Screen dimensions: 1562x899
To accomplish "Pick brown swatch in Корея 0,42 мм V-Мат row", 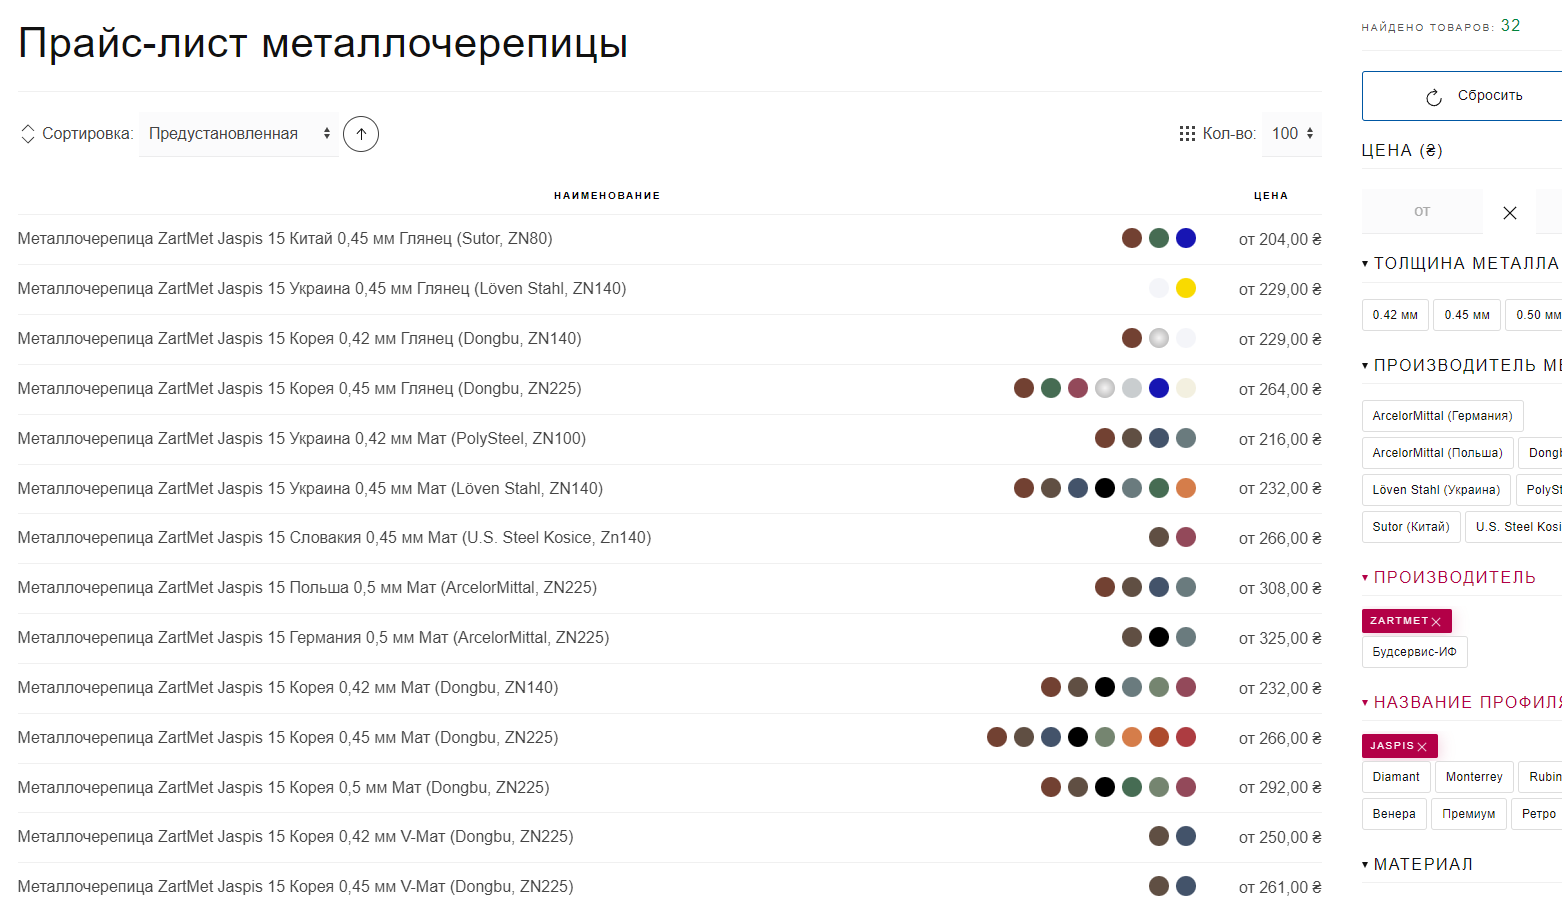I will 1159,836.
